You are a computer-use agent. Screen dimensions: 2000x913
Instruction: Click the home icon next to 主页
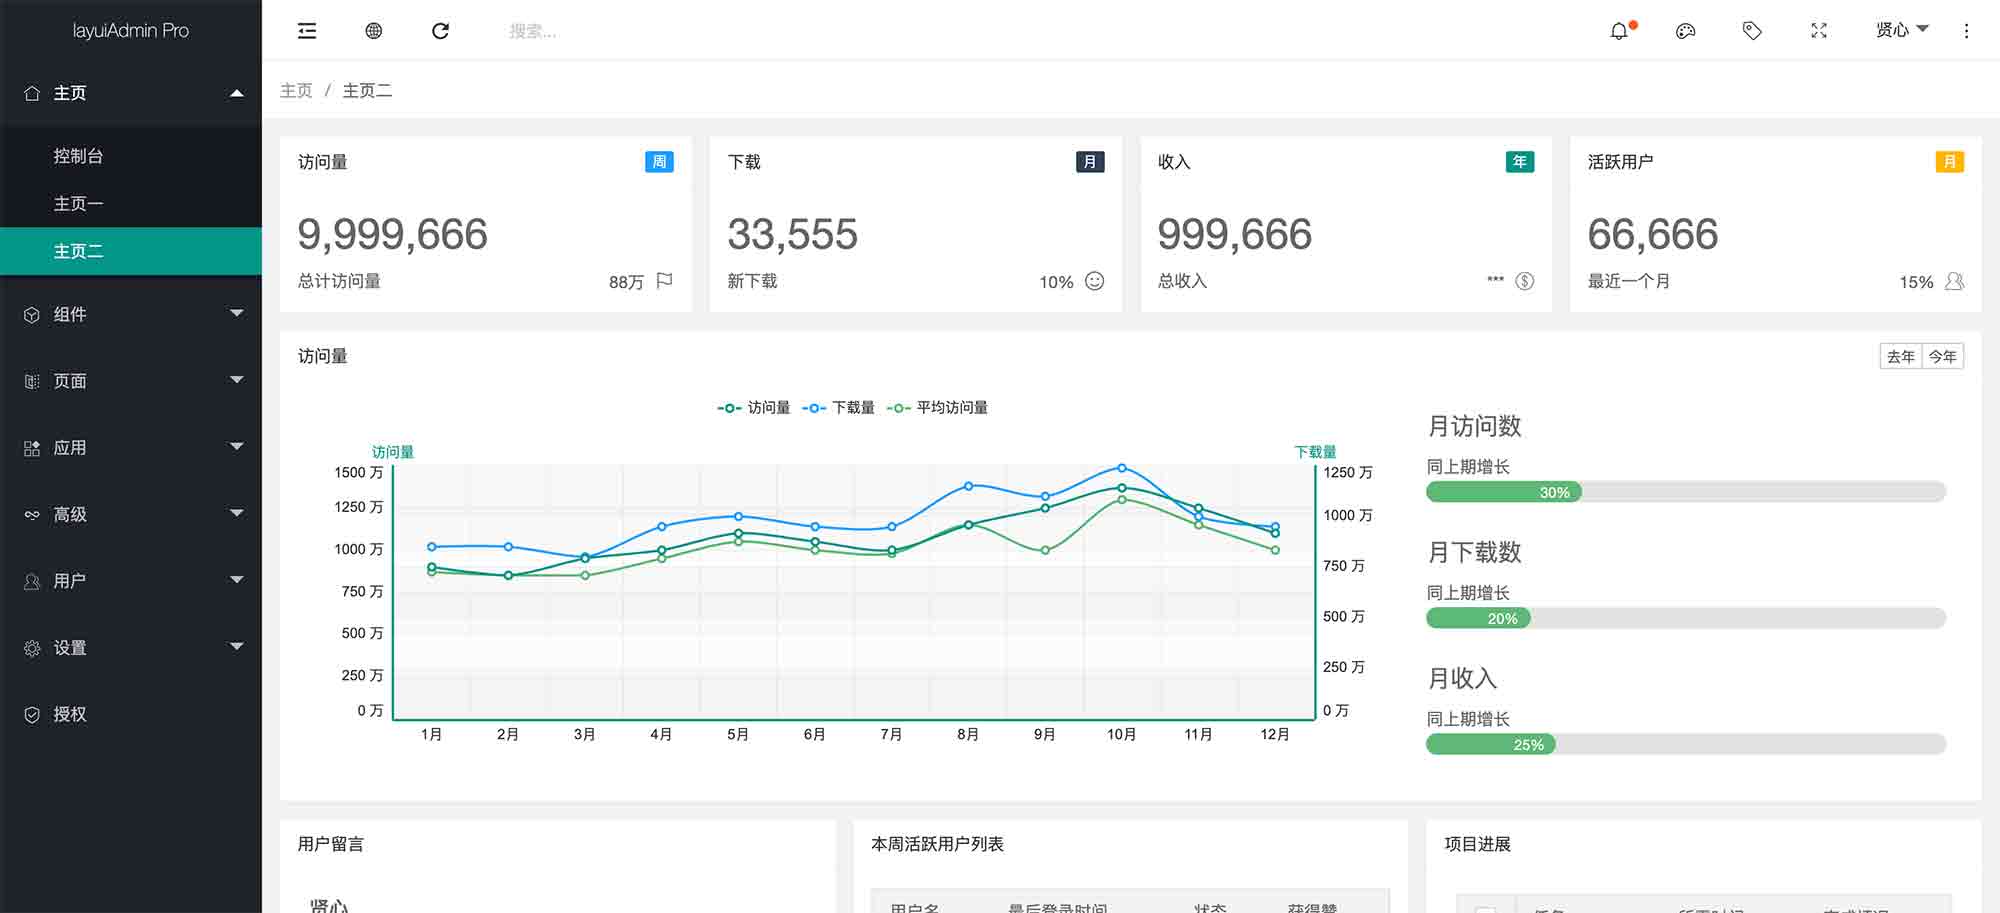pos(32,93)
